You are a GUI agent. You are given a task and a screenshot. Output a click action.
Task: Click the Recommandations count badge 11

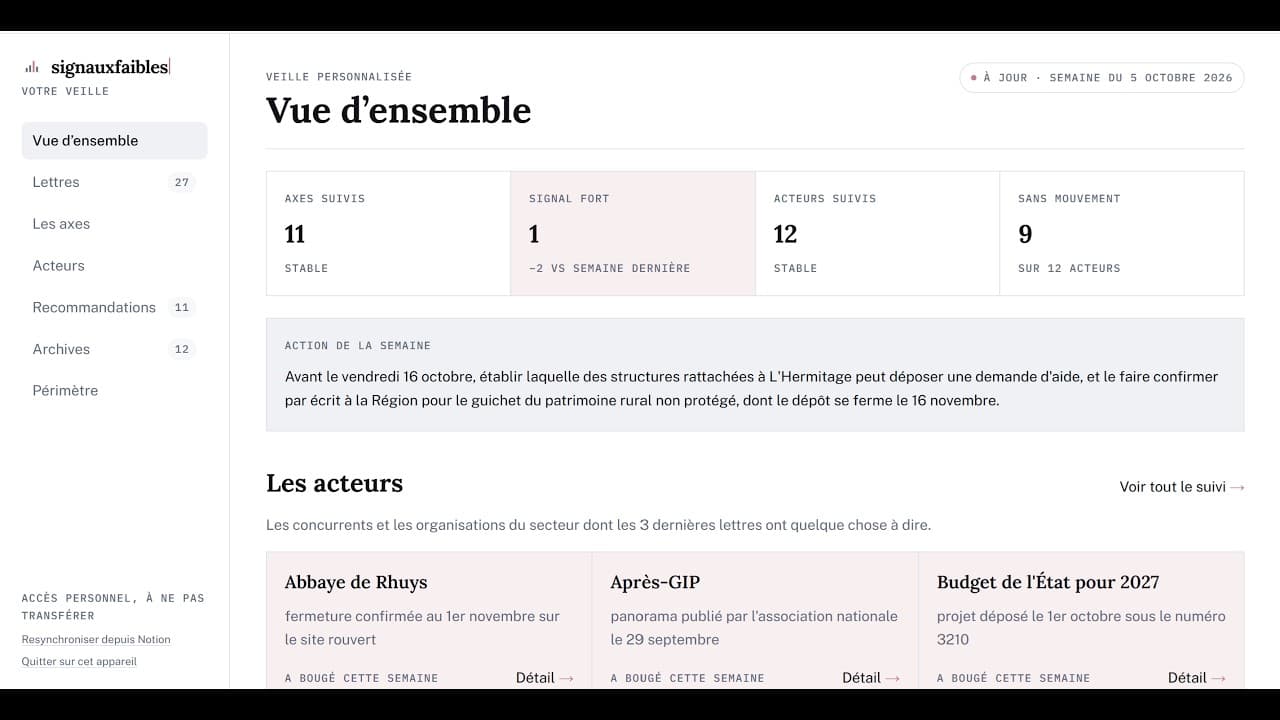coord(181,307)
